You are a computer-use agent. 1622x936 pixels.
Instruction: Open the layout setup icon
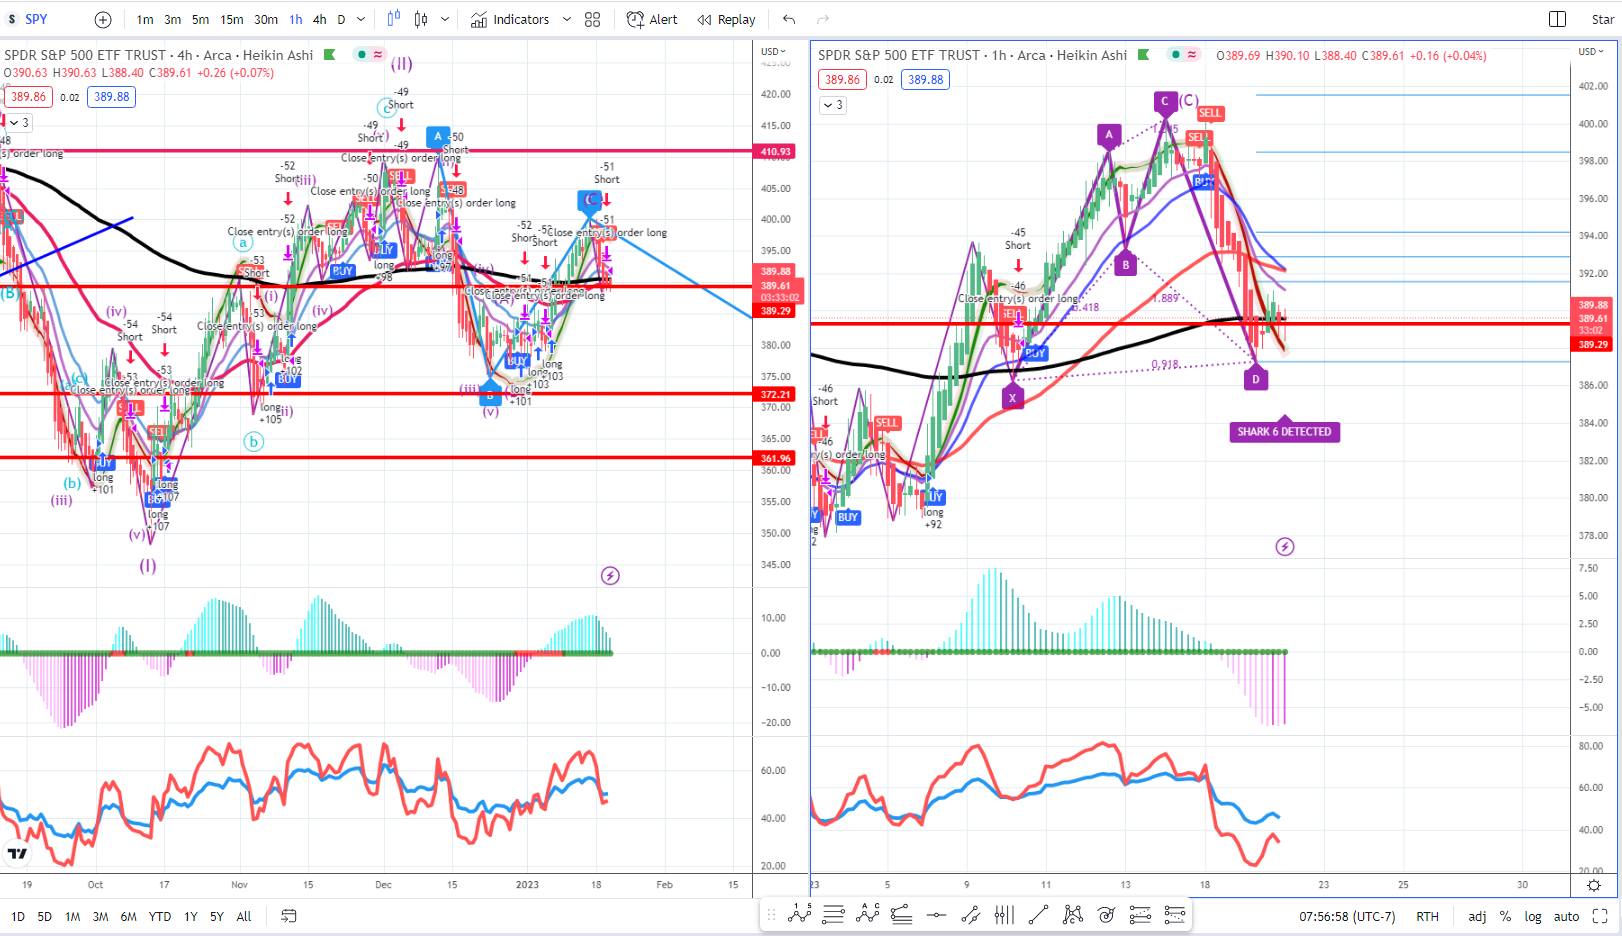(1557, 19)
